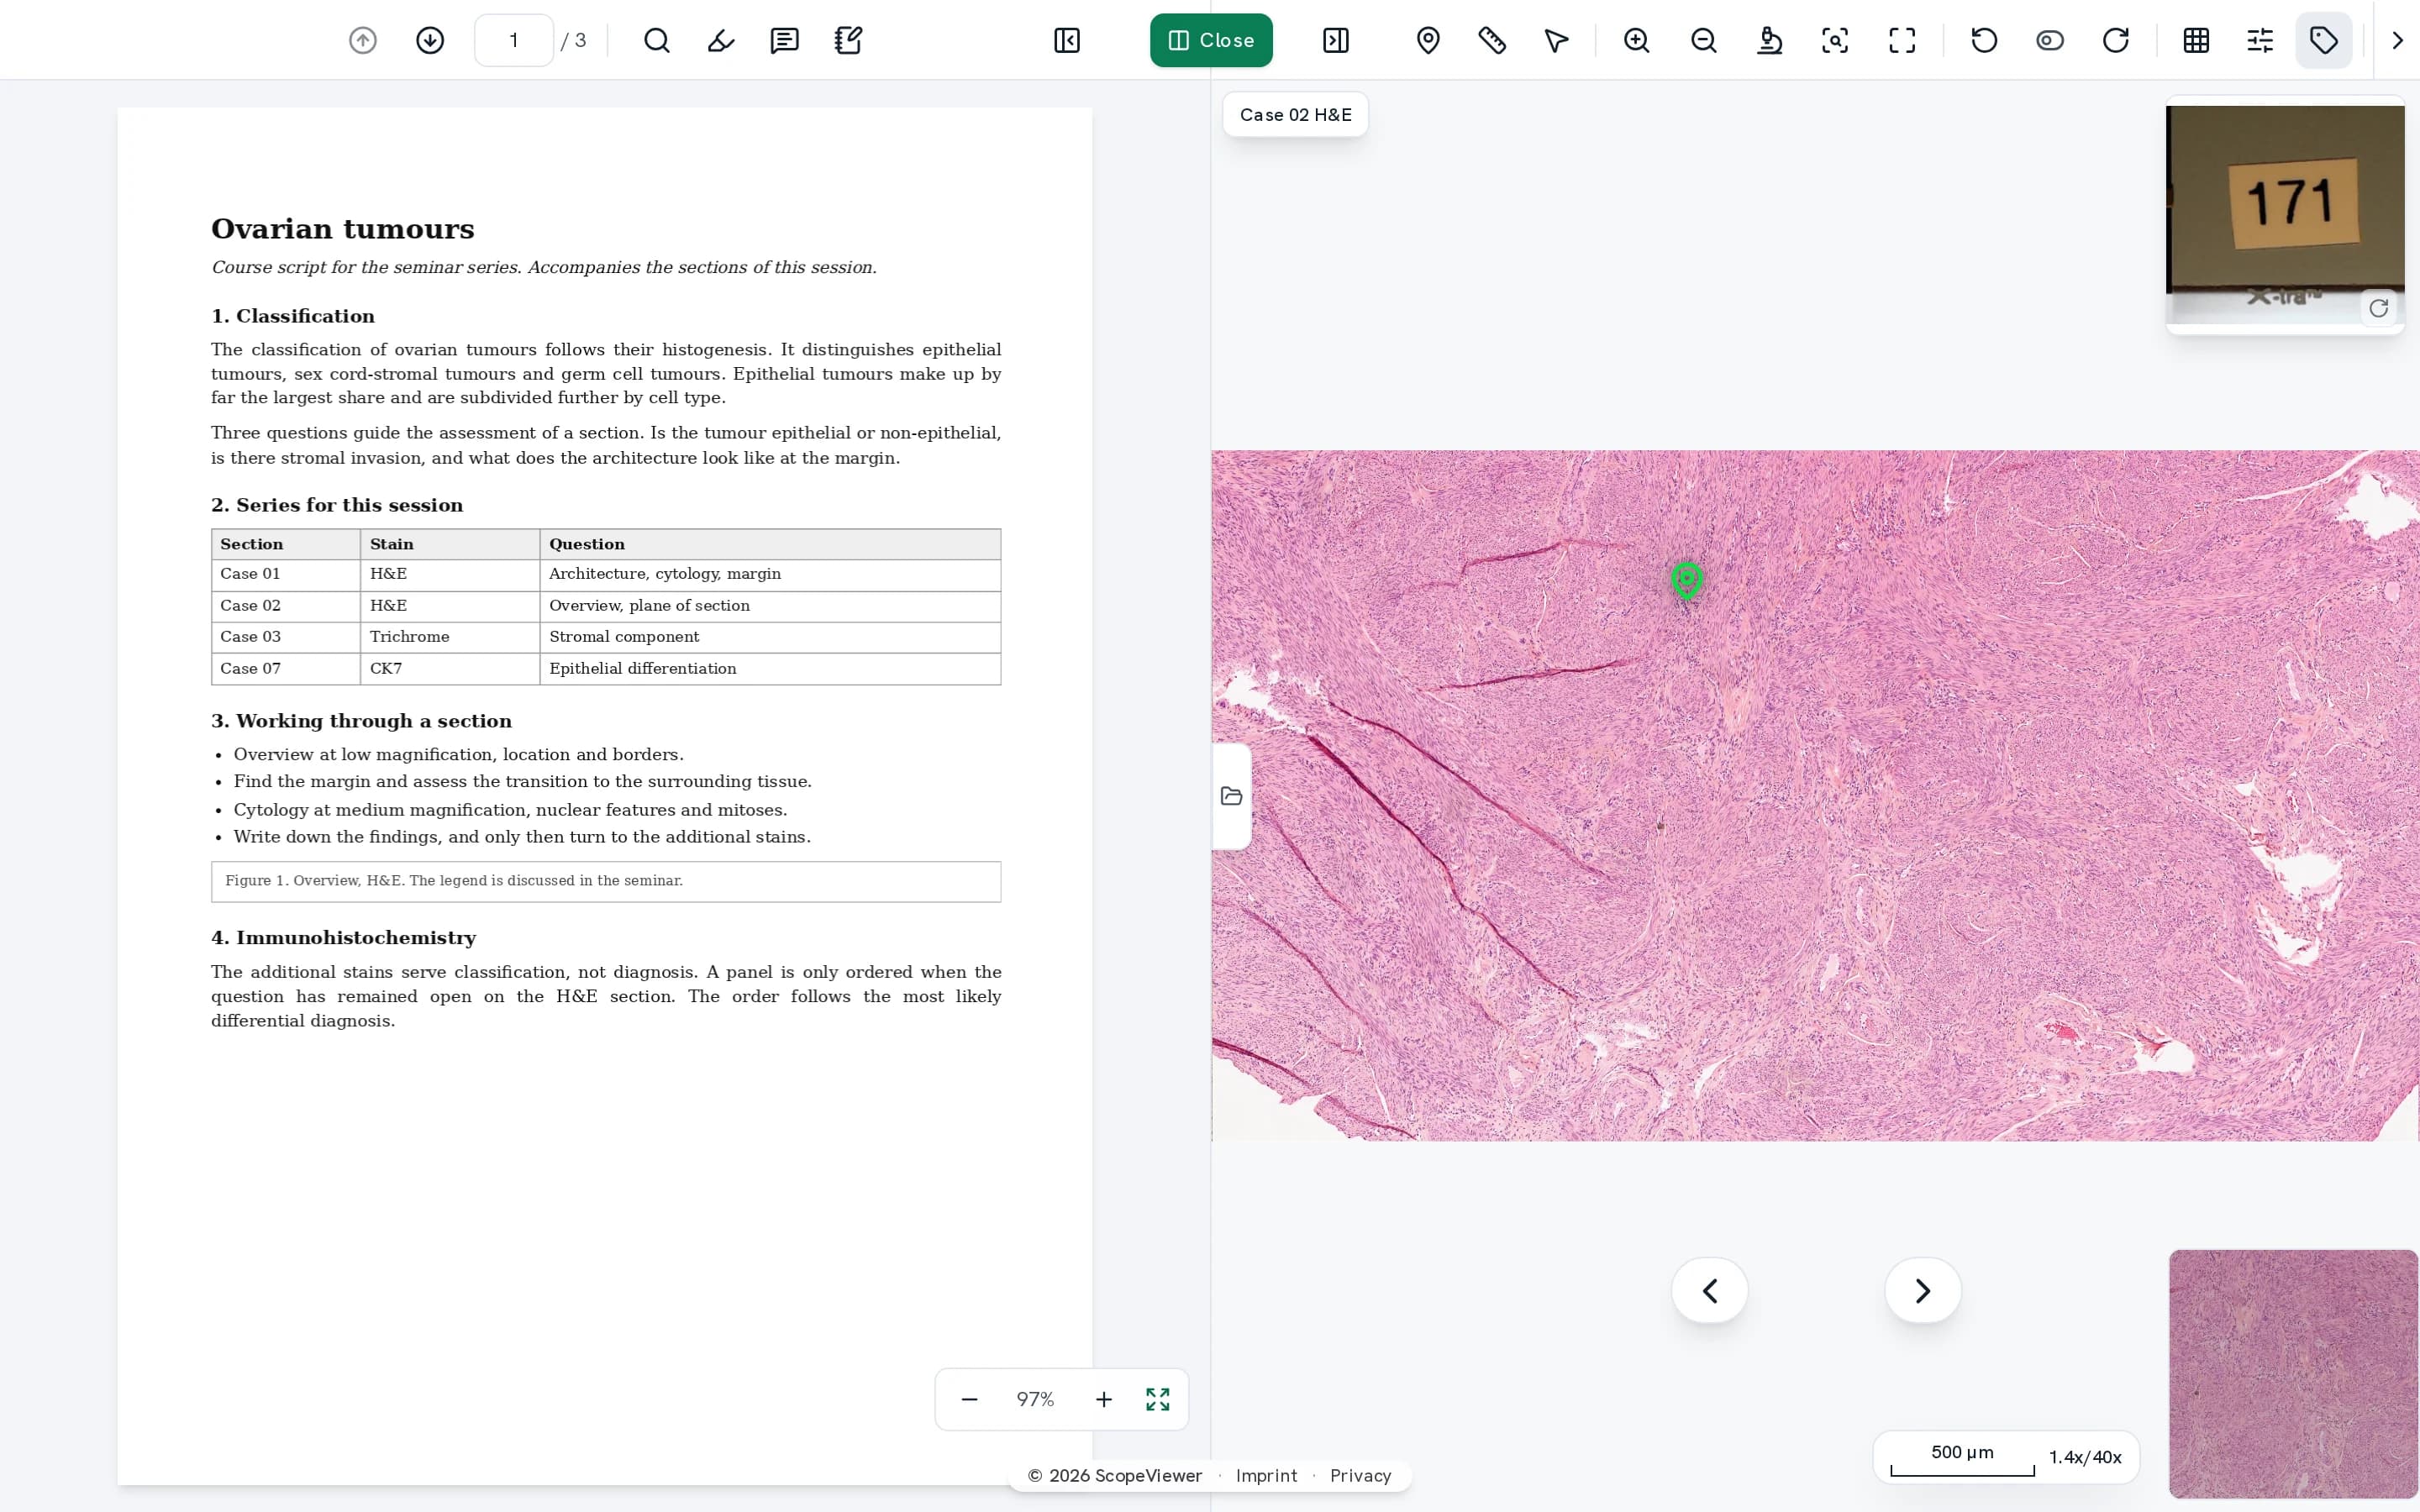
Task: Collapse the left document panel
Action: (1067, 40)
